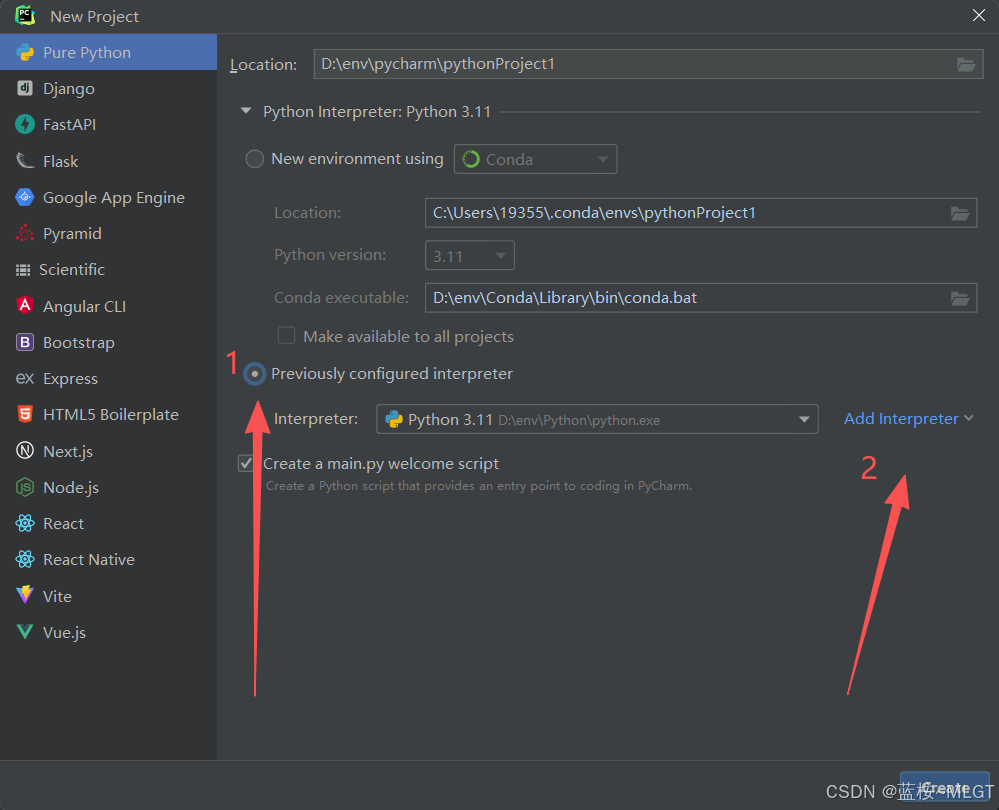The width and height of the screenshot is (999, 810).
Task: Click the Scientific grid icon
Action: click(23, 270)
